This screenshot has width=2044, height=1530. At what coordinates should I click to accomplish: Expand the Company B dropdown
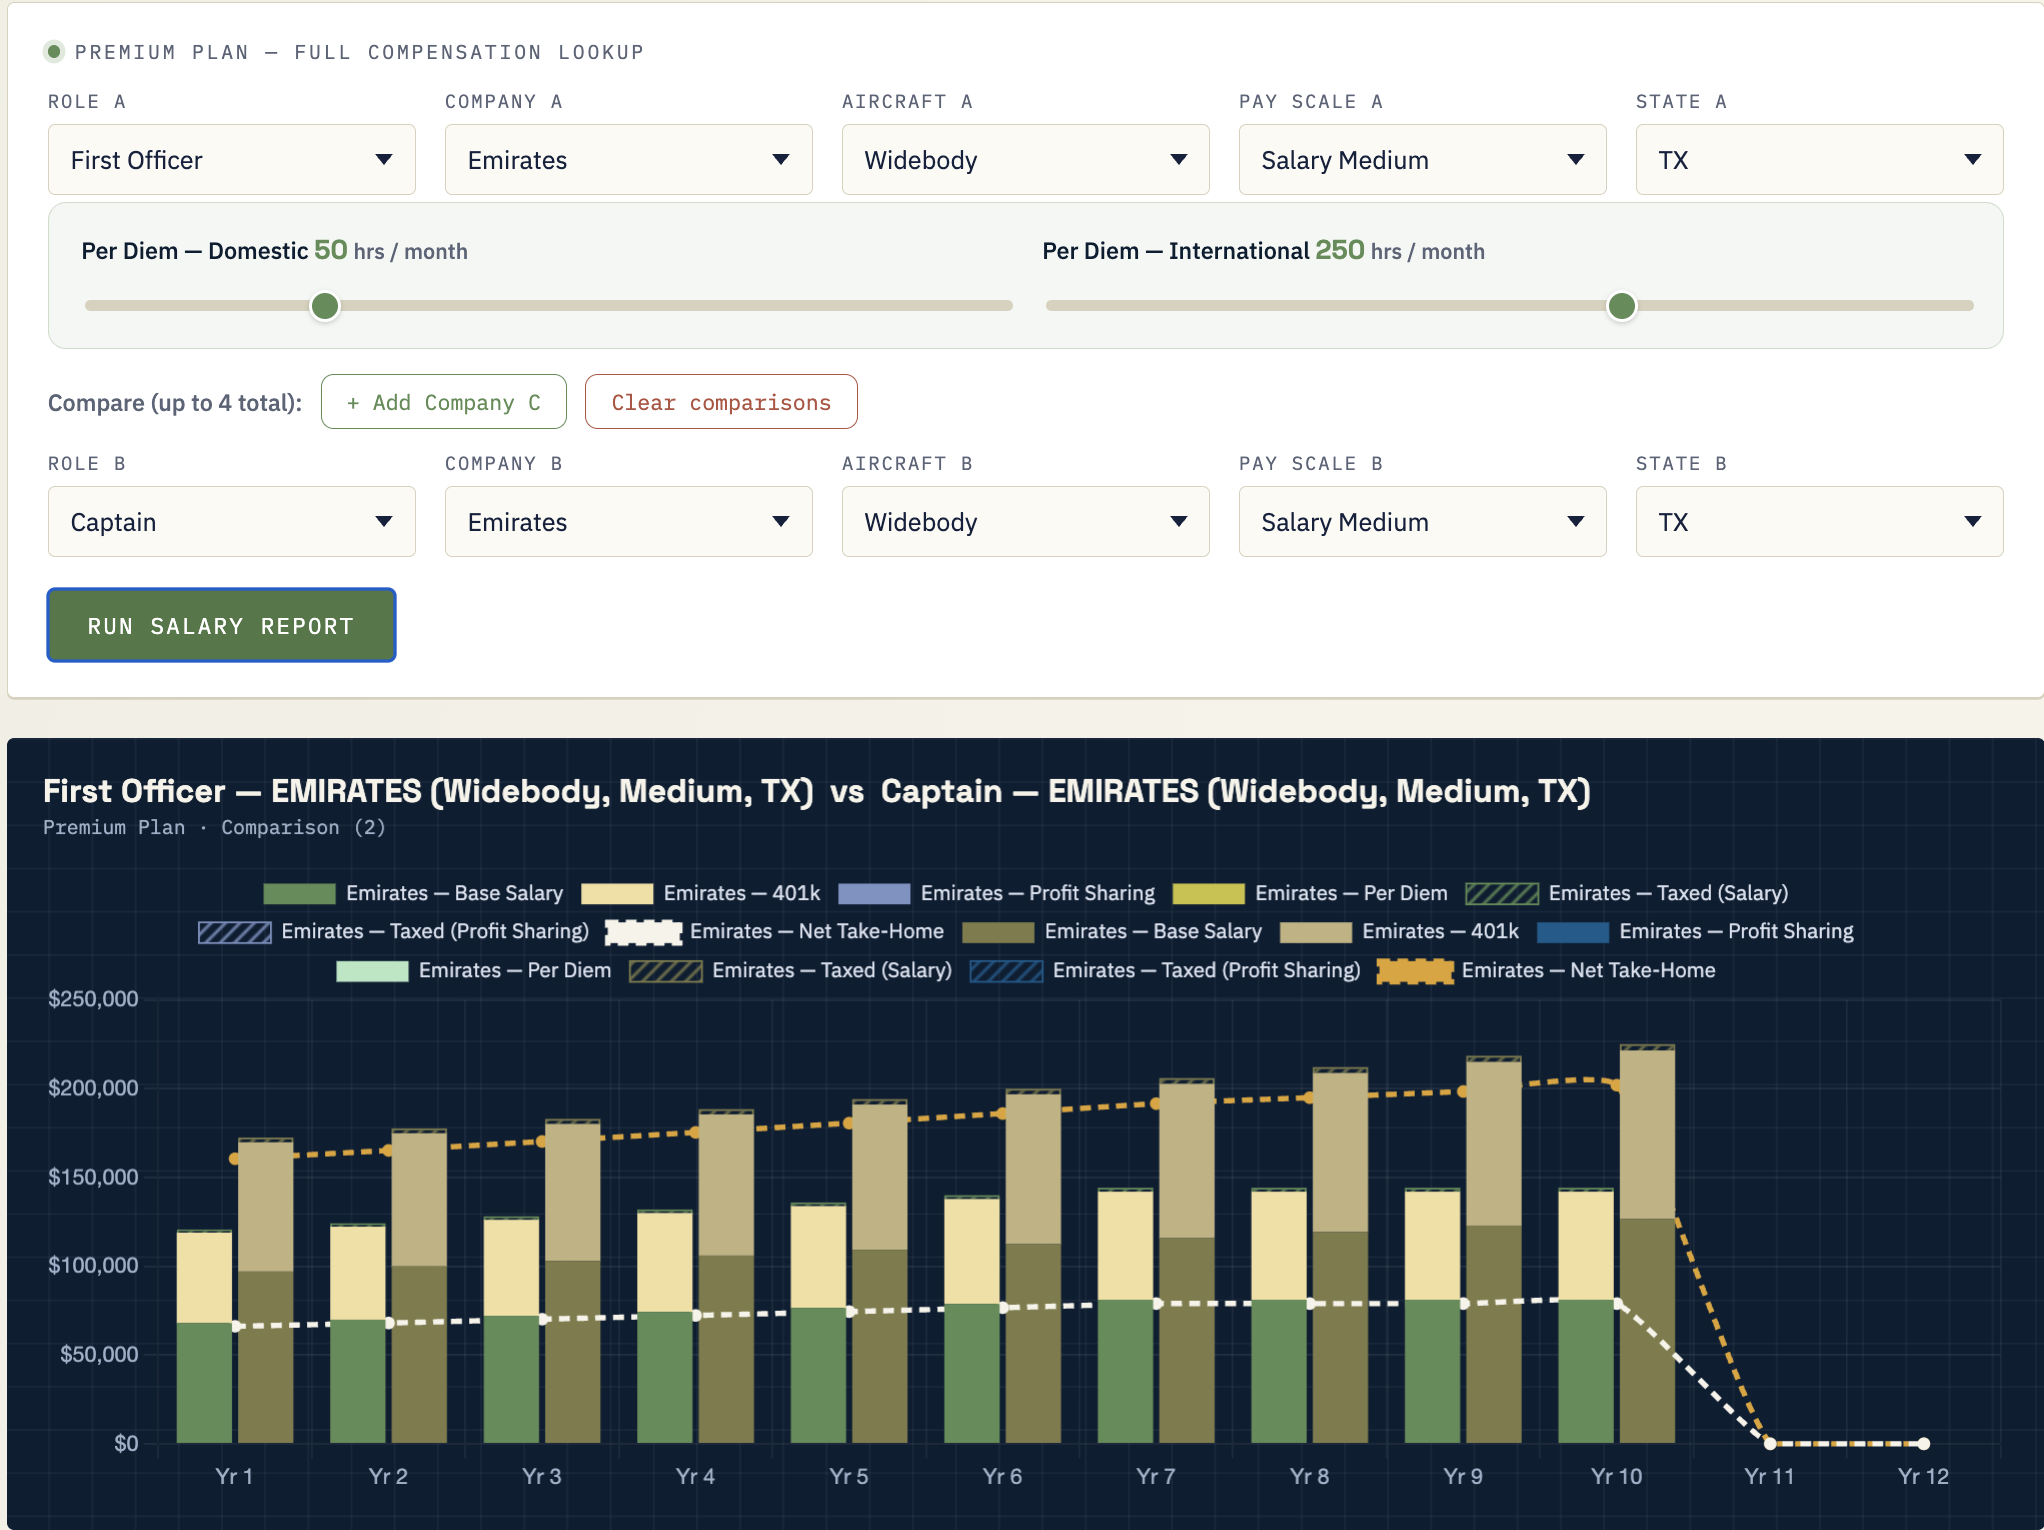pos(629,522)
